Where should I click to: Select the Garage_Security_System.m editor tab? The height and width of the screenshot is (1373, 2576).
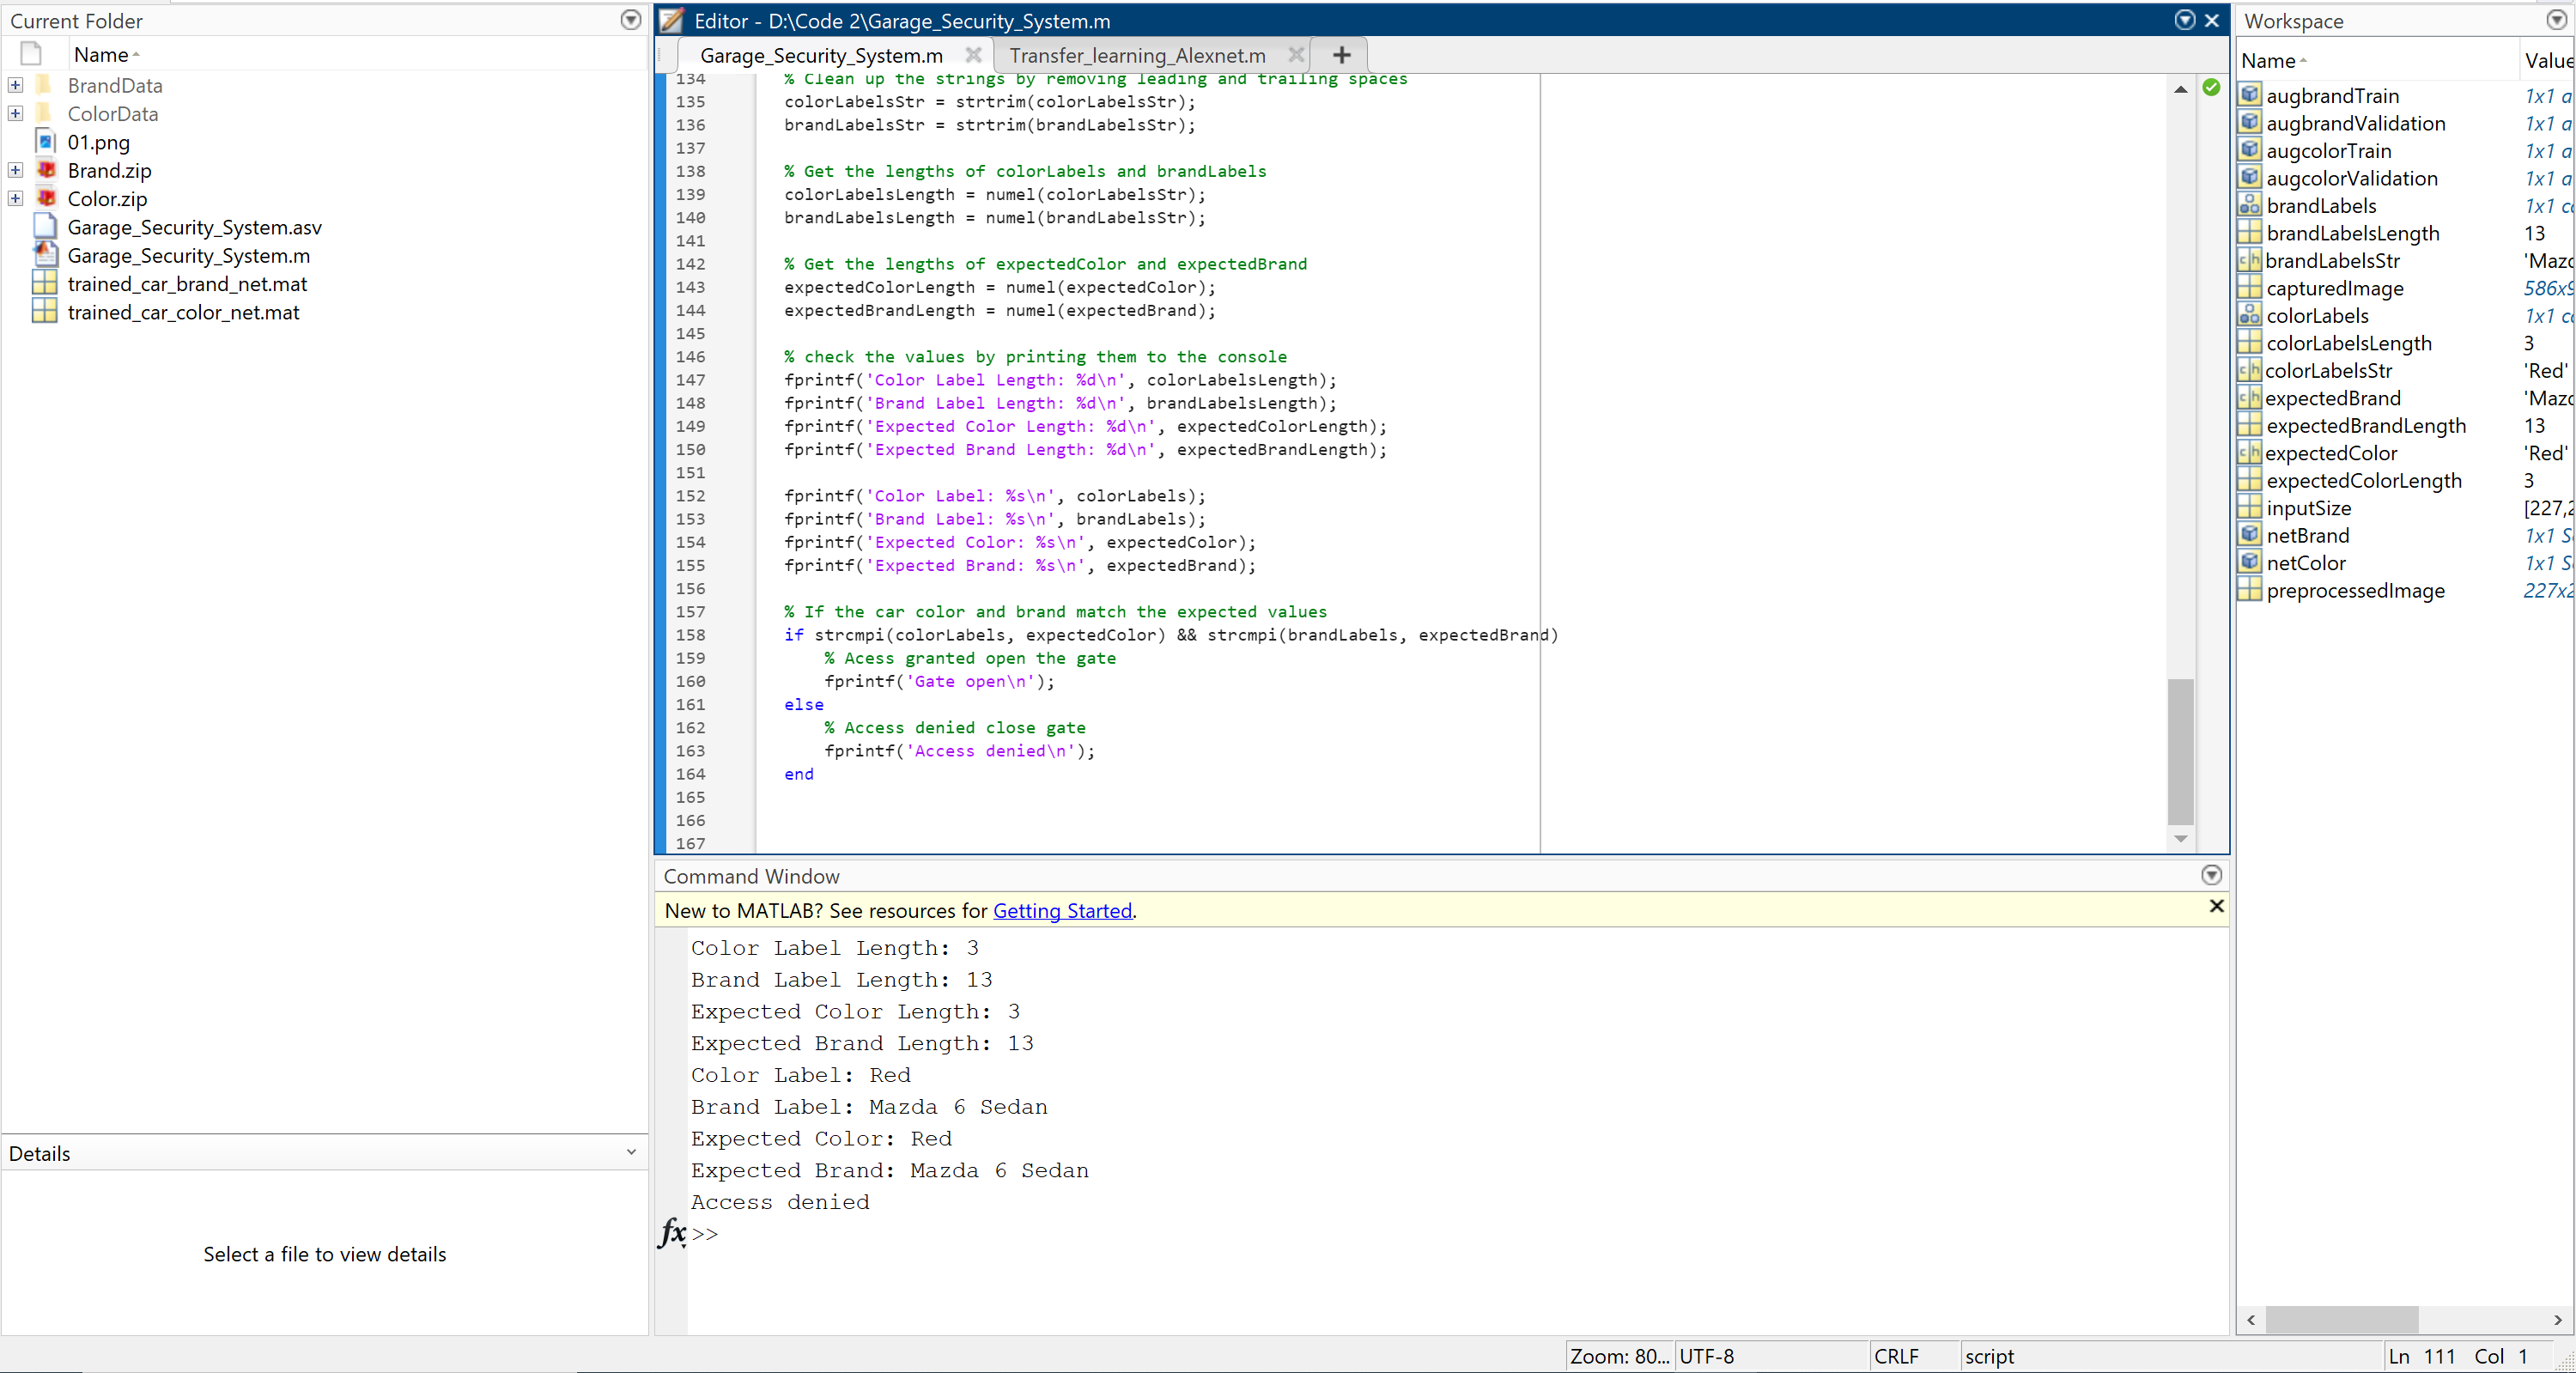click(820, 55)
